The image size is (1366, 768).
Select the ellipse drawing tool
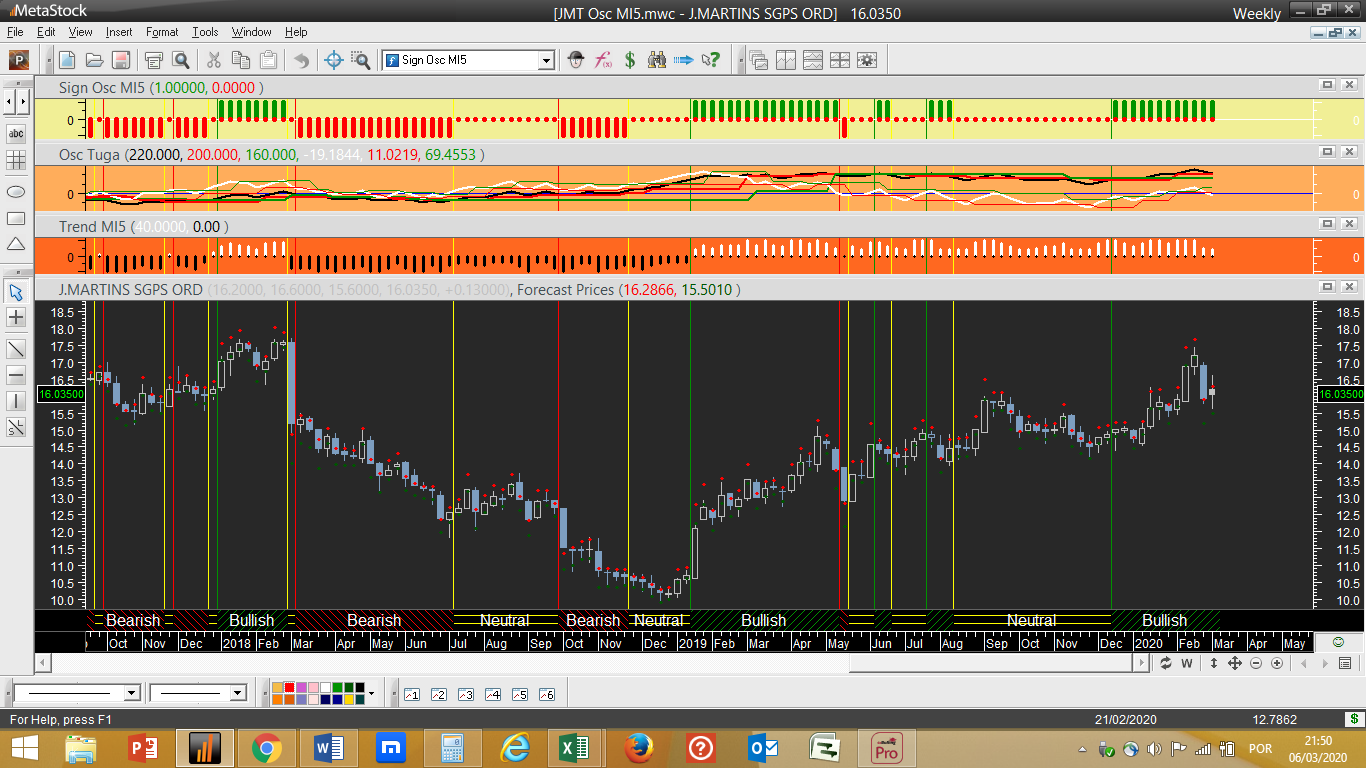[16, 190]
